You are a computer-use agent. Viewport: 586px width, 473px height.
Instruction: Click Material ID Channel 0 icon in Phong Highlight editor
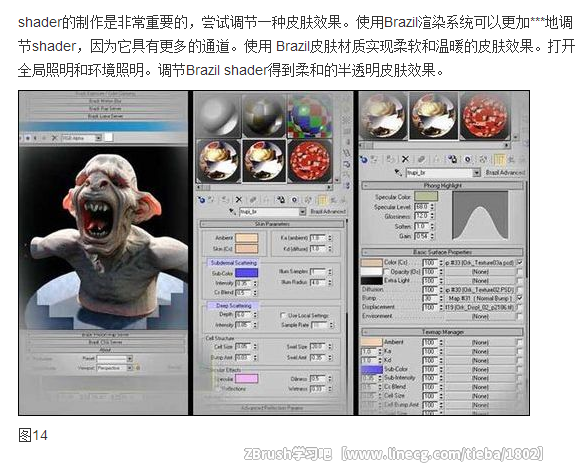[468, 160]
